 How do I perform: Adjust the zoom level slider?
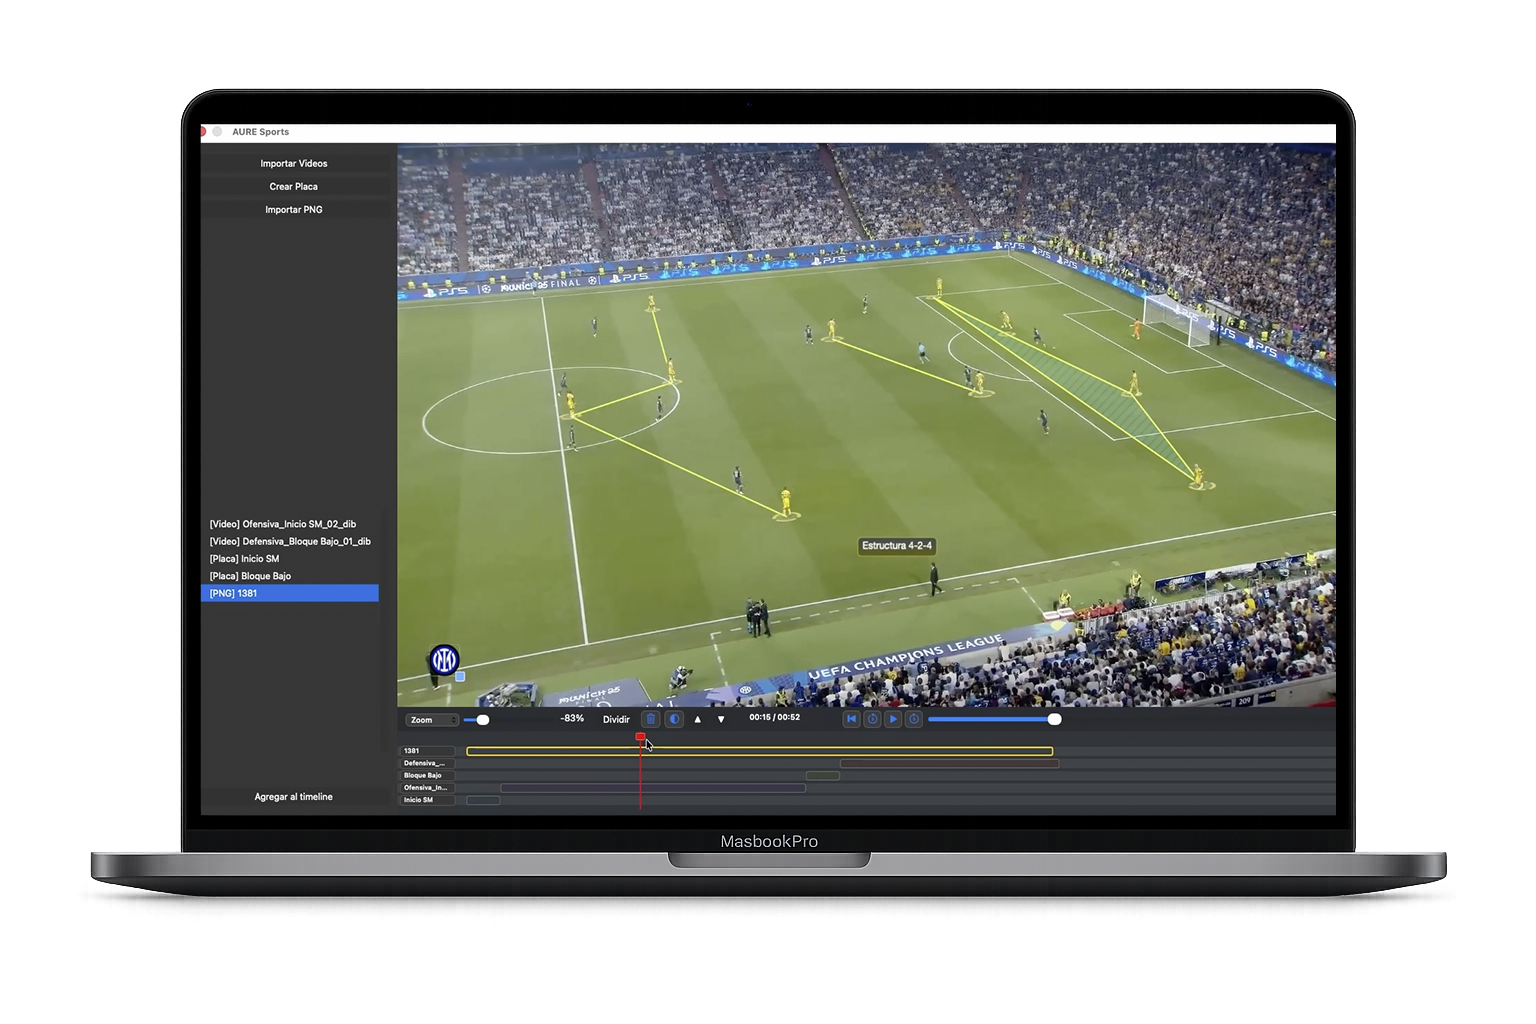click(x=483, y=720)
